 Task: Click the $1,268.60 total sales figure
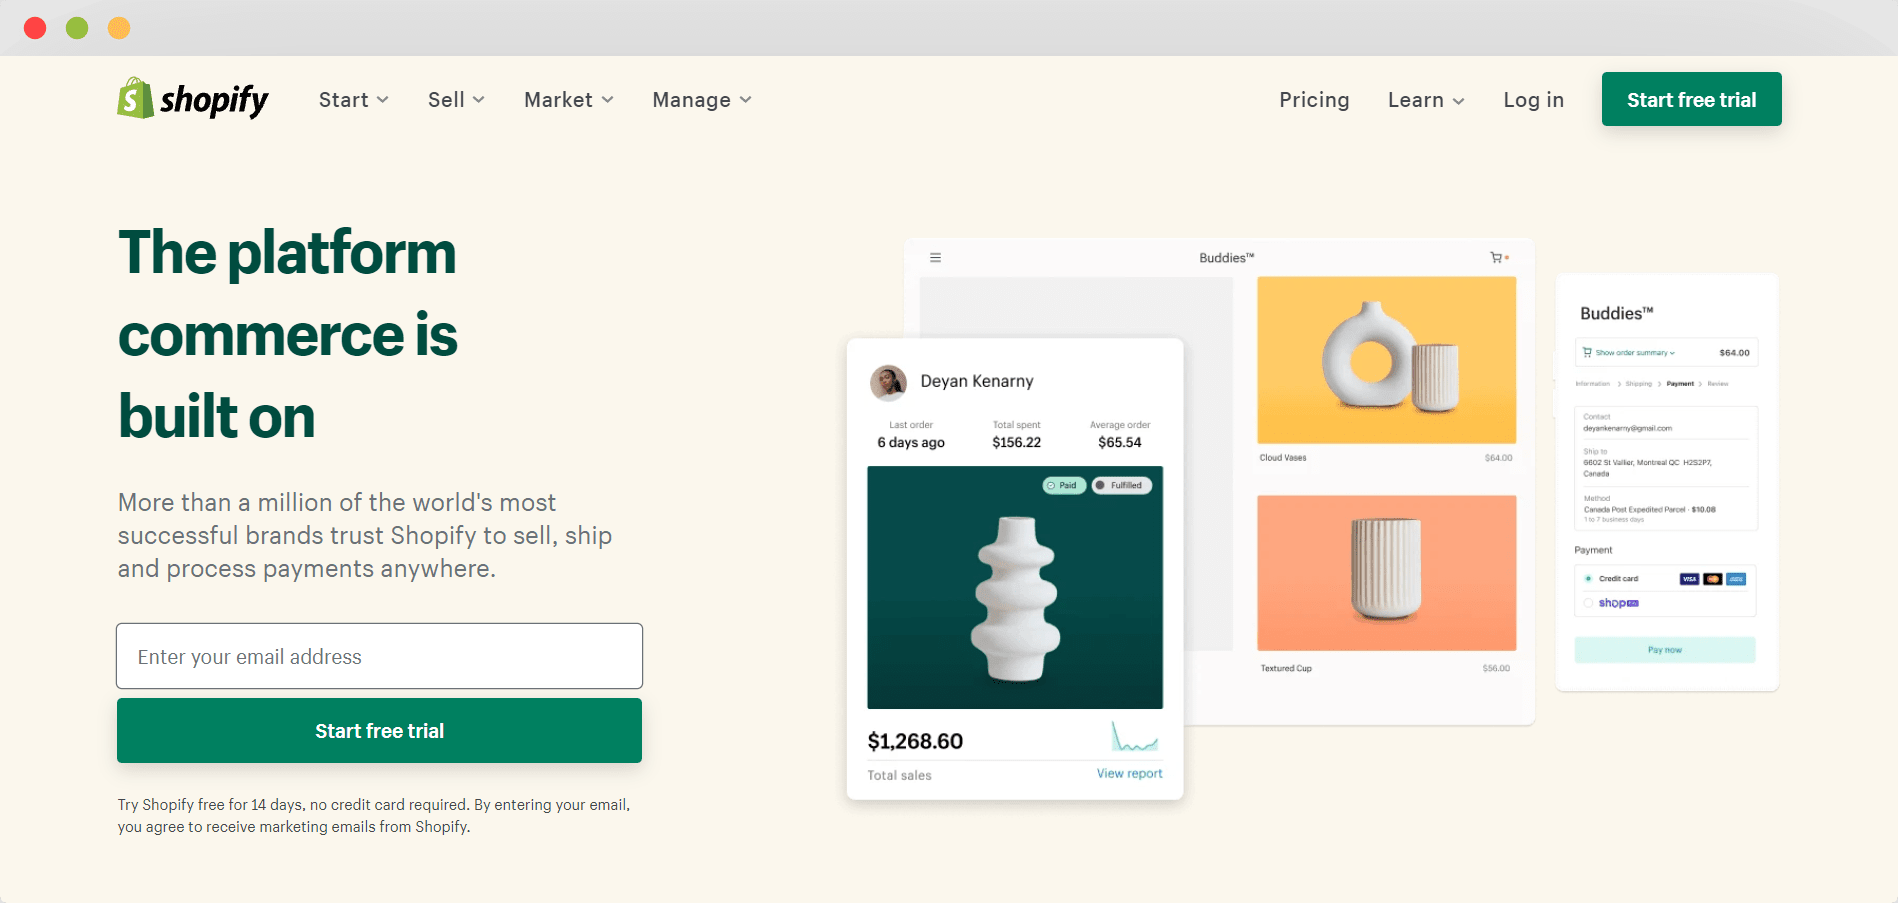[915, 741]
